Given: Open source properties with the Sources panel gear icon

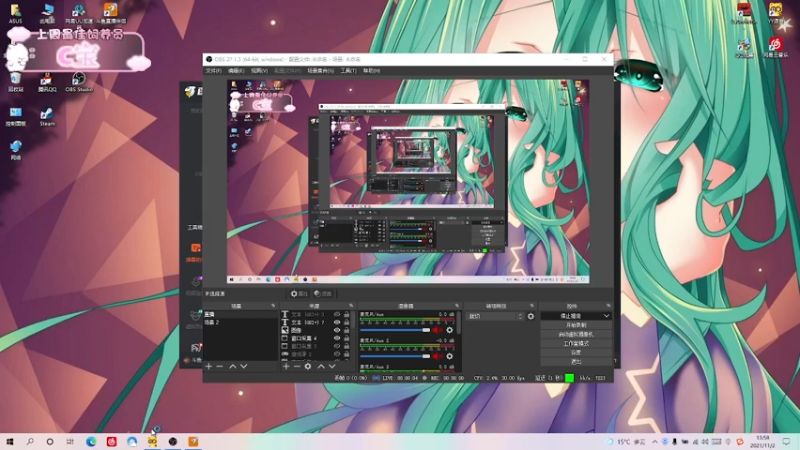Looking at the screenshot, I should point(308,366).
